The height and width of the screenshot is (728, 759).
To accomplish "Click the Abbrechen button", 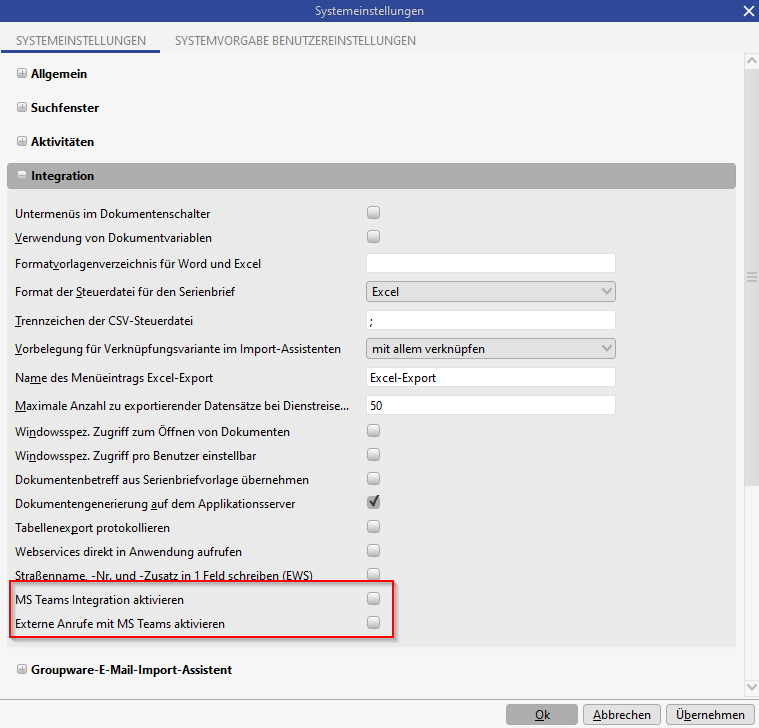I will pos(622,715).
